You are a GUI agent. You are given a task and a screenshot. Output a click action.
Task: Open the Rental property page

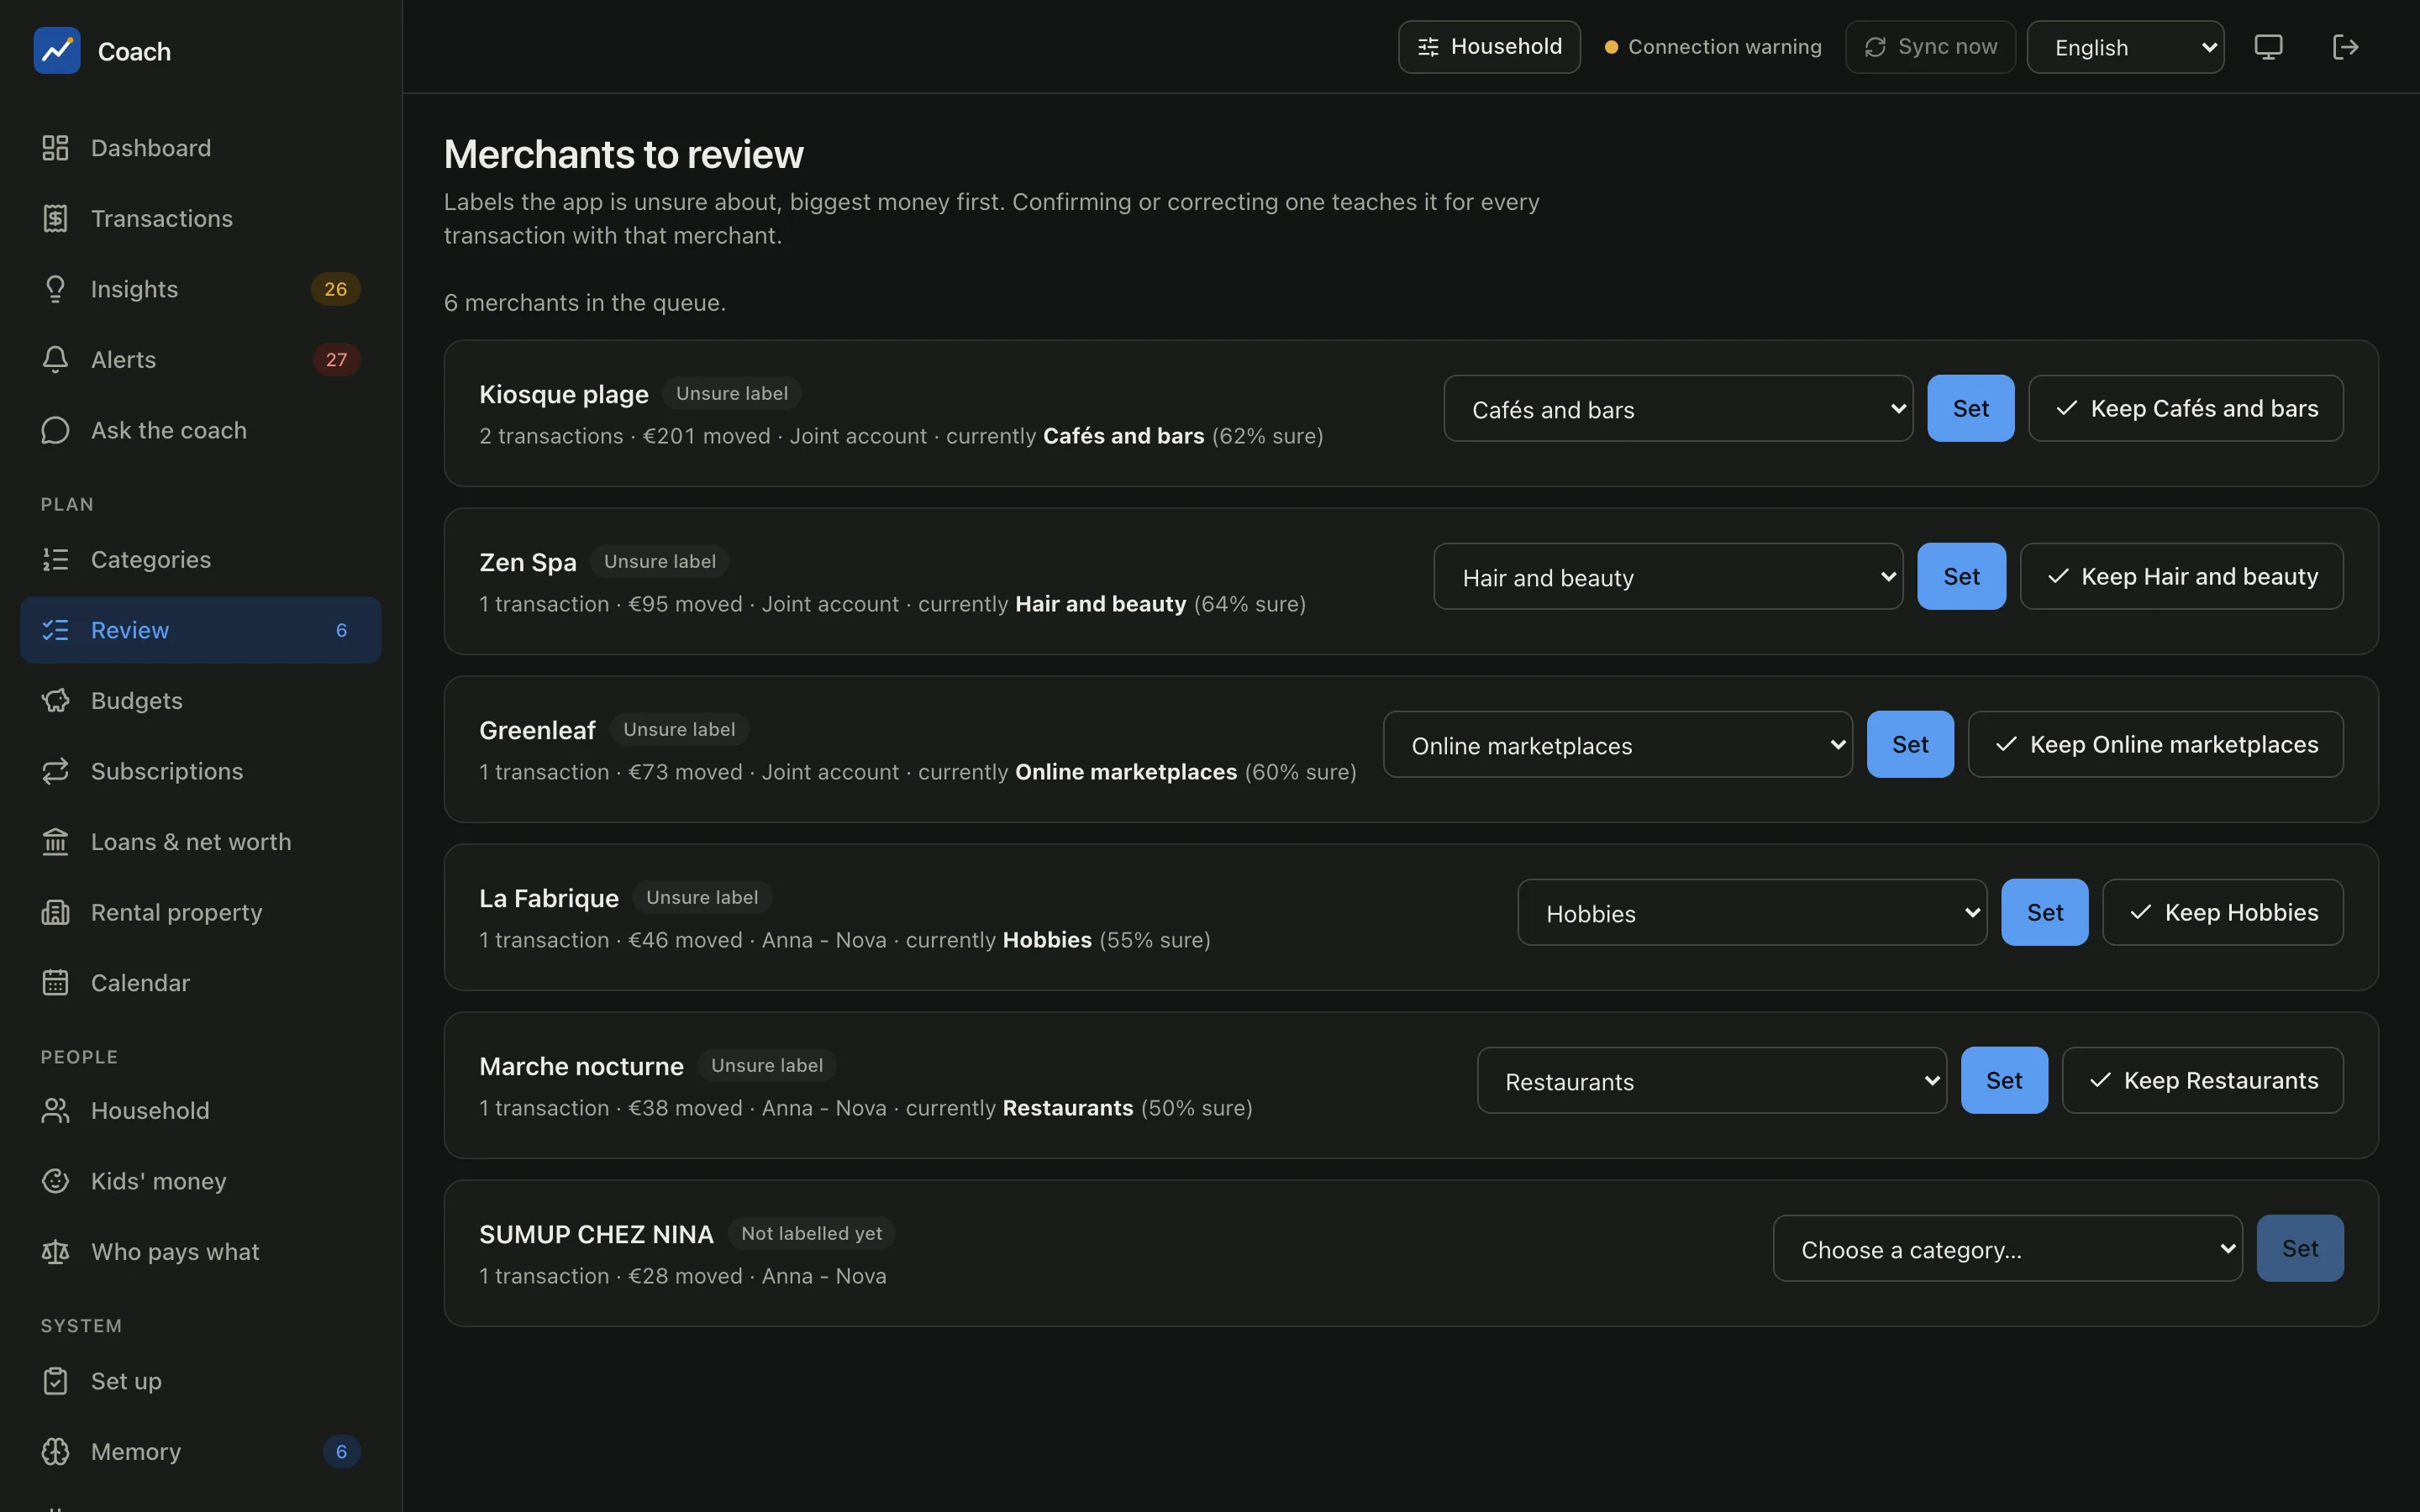point(200,912)
